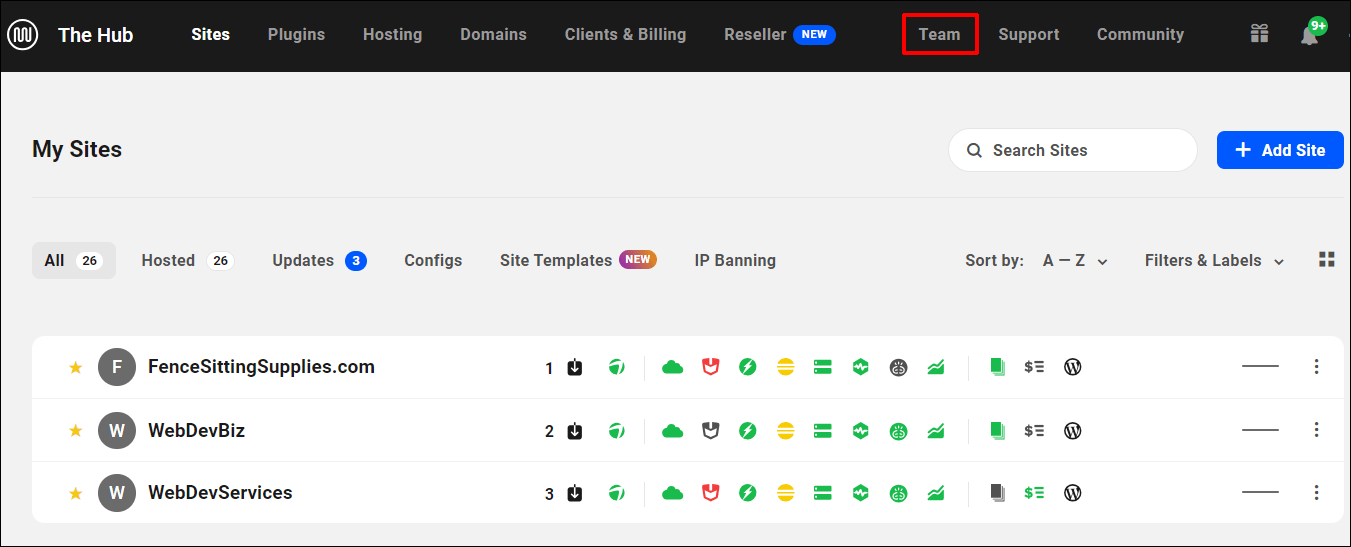Open red security shield for FenceSittingSupplies.com
Viewport: 1351px width, 547px height.
click(710, 367)
